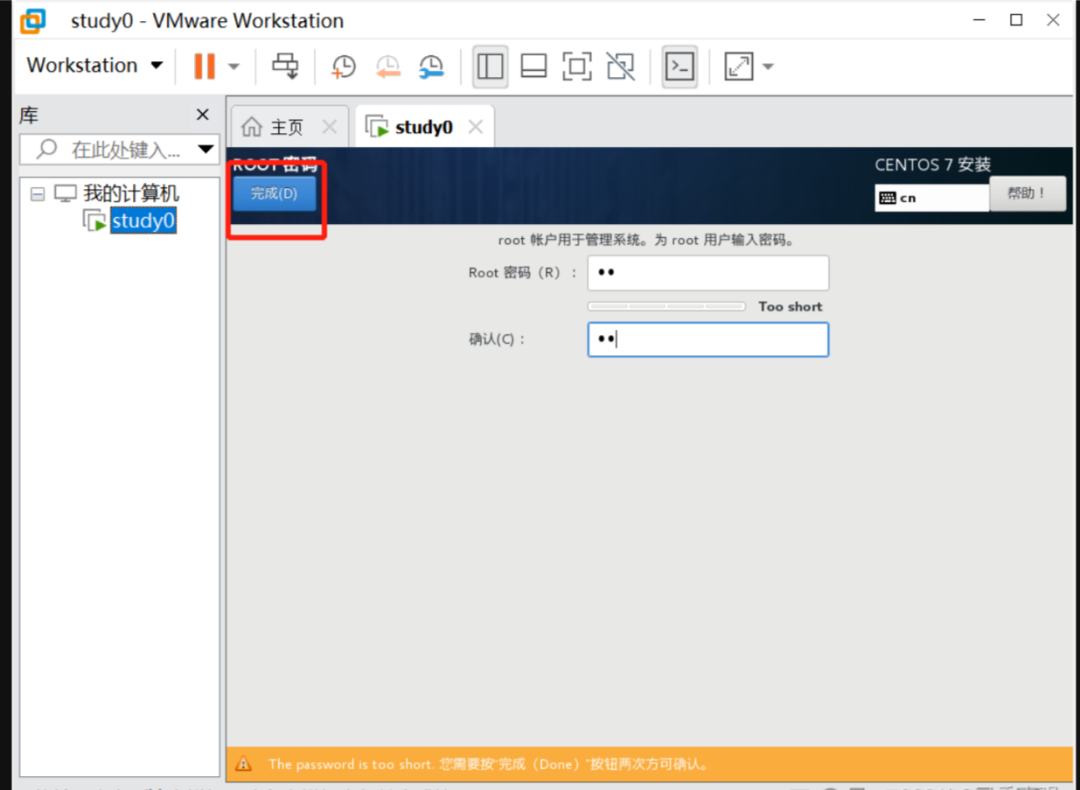
Task: Open the library search filter dropdown
Action: click(206, 149)
